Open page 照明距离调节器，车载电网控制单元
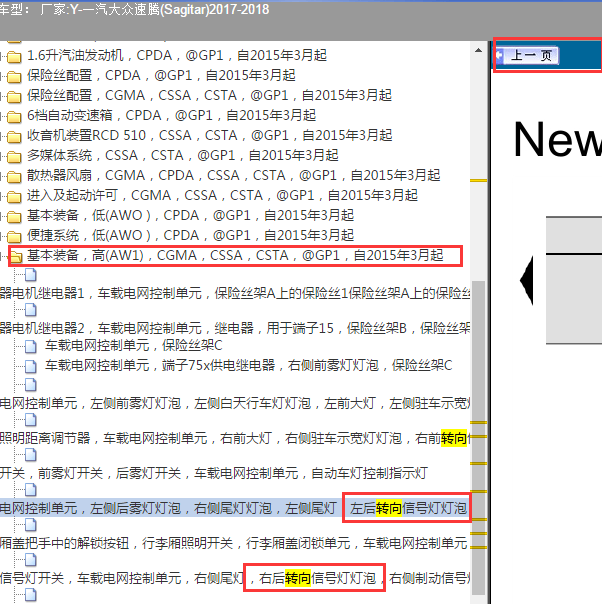 (x=235, y=438)
